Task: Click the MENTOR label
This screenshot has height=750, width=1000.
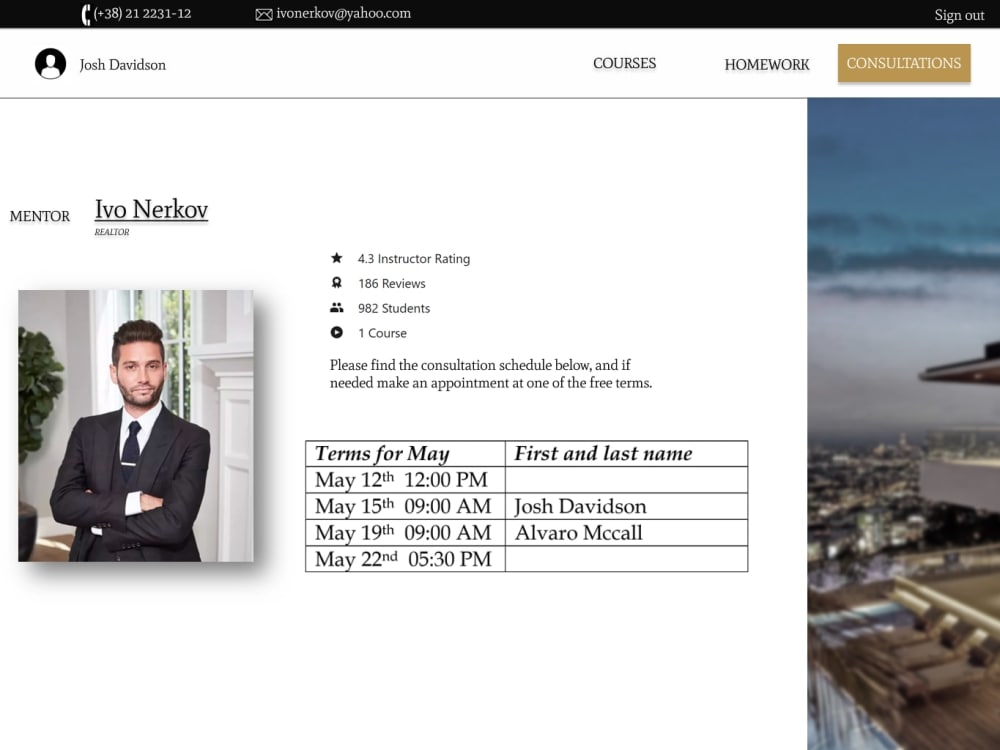Action: pos(40,216)
